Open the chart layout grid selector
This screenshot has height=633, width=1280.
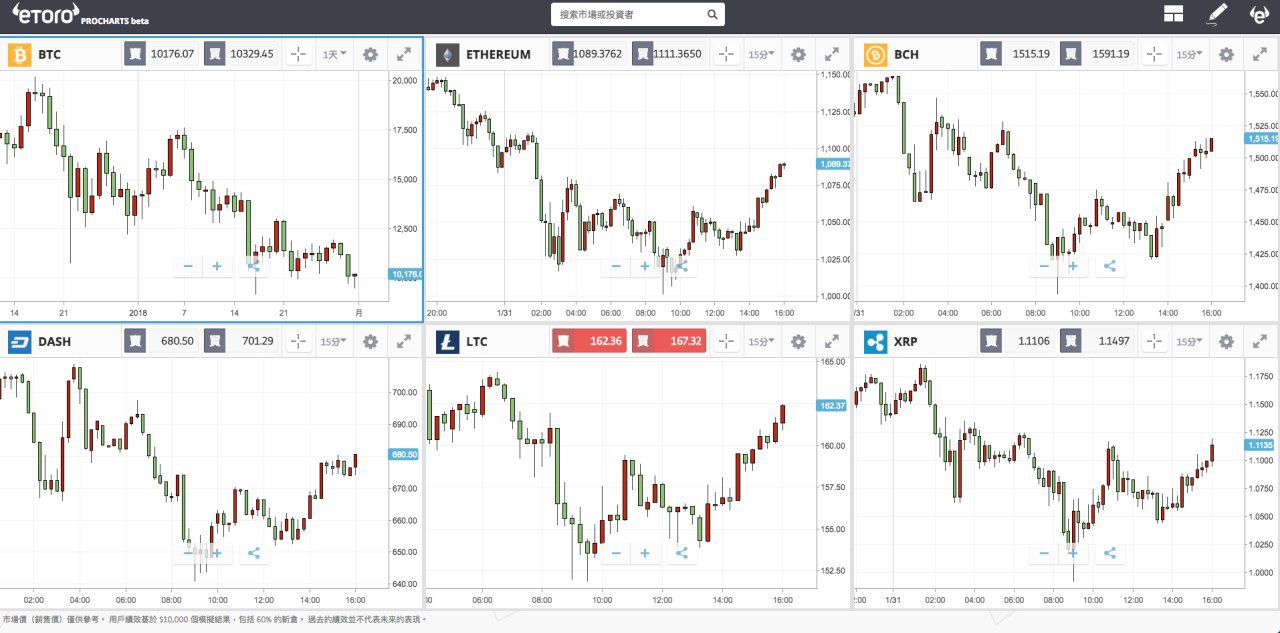click(1173, 14)
